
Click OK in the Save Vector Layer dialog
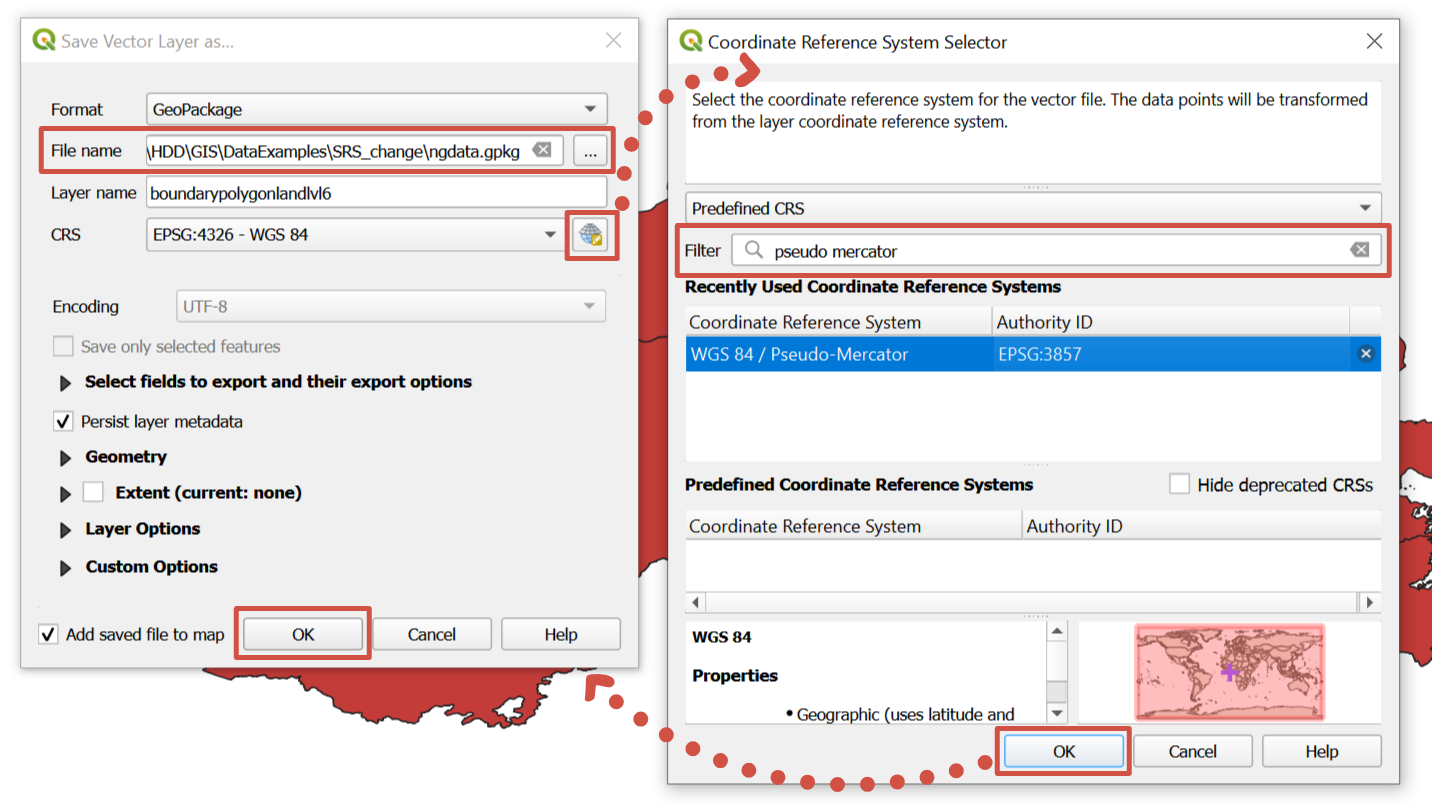click(x=302, y=633)
